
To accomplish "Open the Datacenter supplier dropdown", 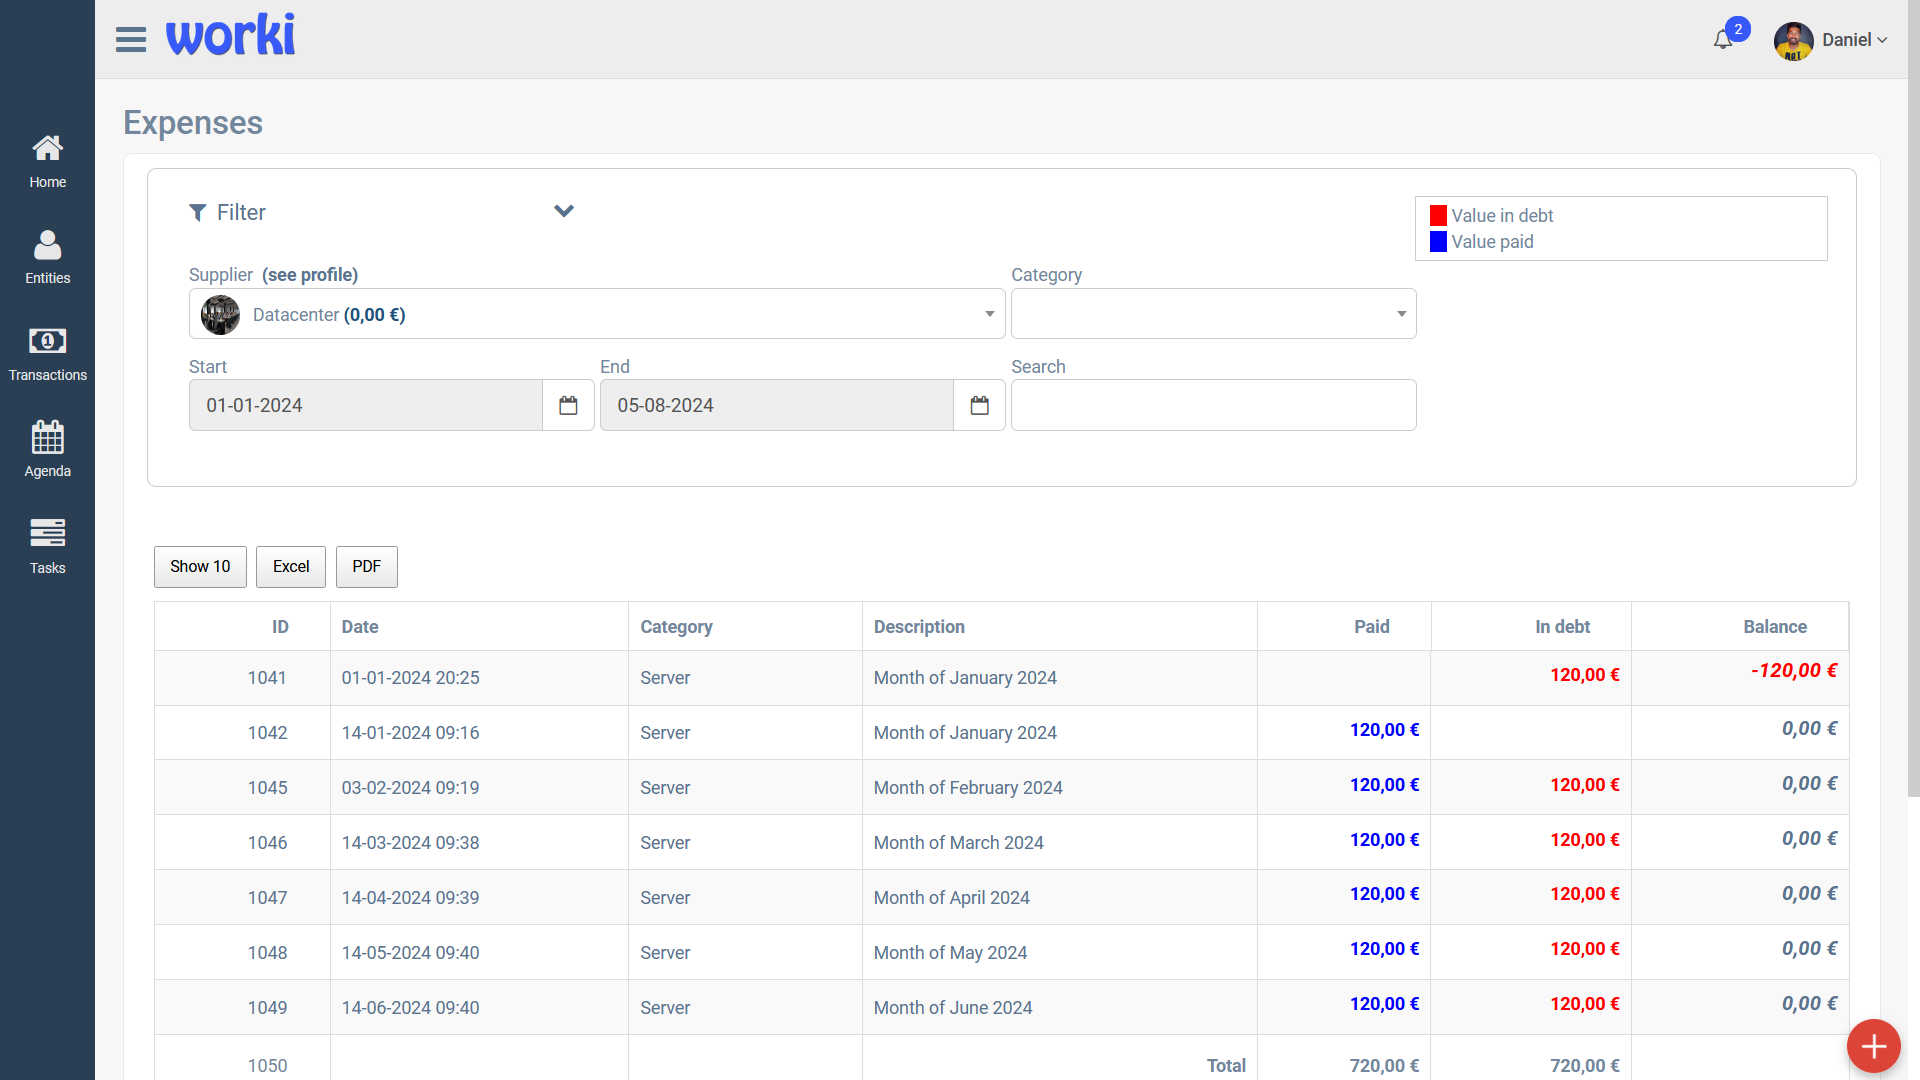I will (x=597, y=314).
